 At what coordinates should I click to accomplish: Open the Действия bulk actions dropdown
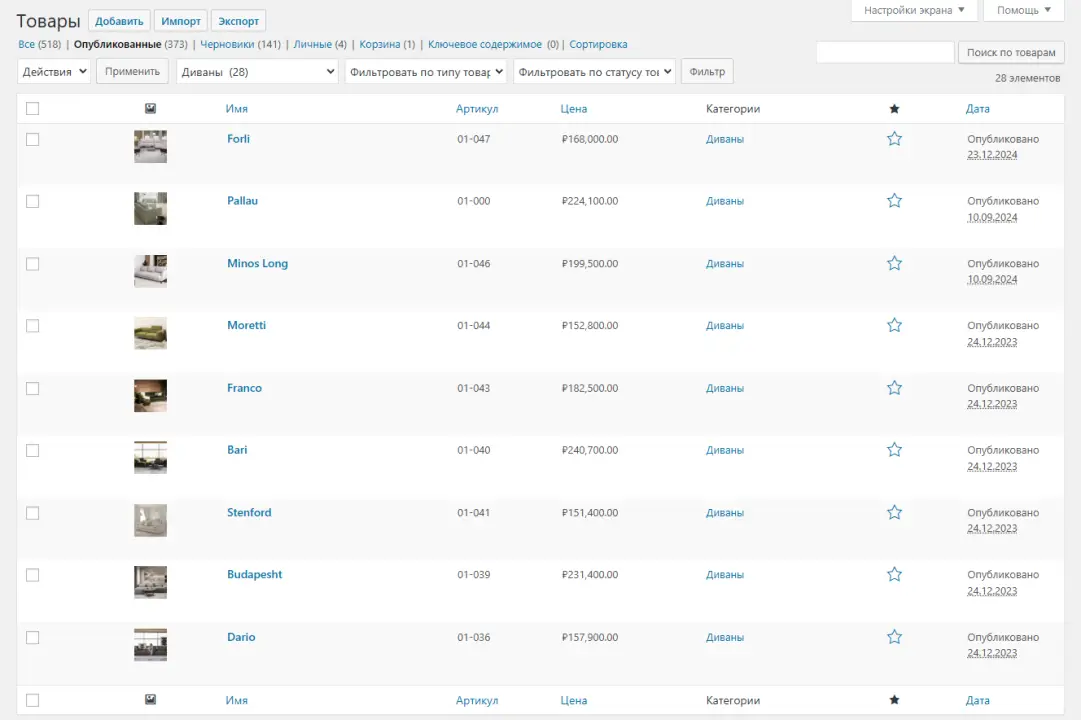click(54, 72)
